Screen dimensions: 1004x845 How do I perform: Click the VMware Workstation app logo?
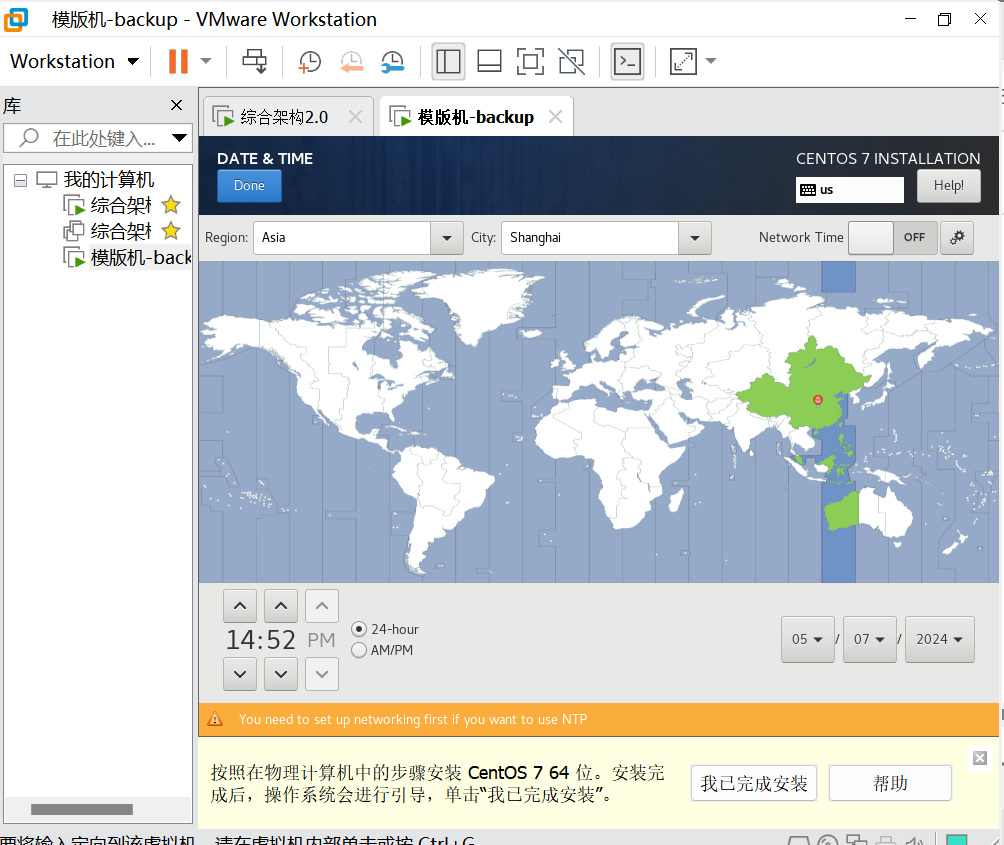(x=16, y=19)
